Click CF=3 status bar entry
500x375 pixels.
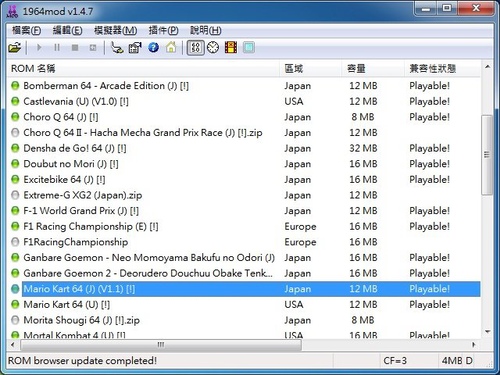coord(395,361)
